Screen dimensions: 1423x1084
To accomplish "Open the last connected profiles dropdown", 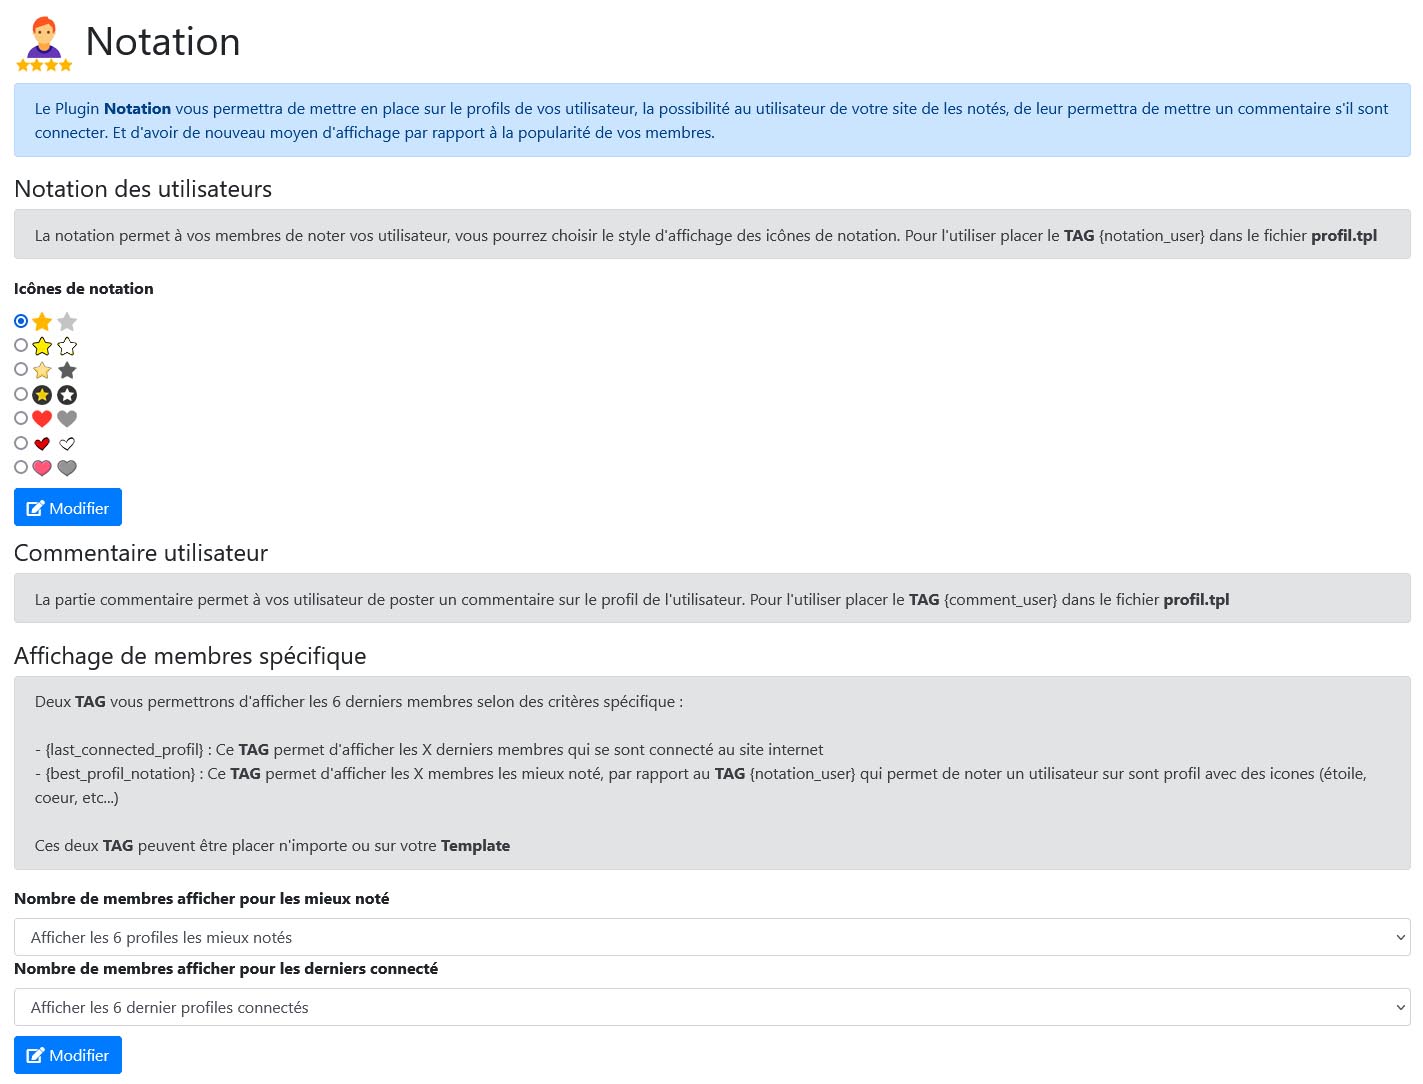I will pyautogui.click(x=712, y=1007).
